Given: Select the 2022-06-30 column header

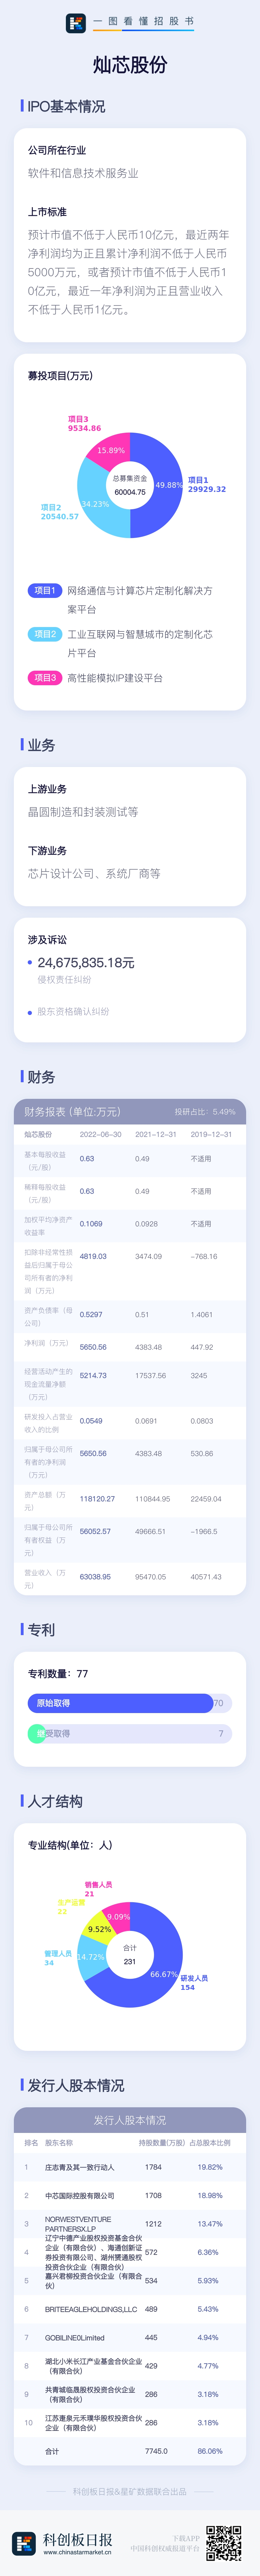Looking at the screenshot, I should pos(100,1134).
